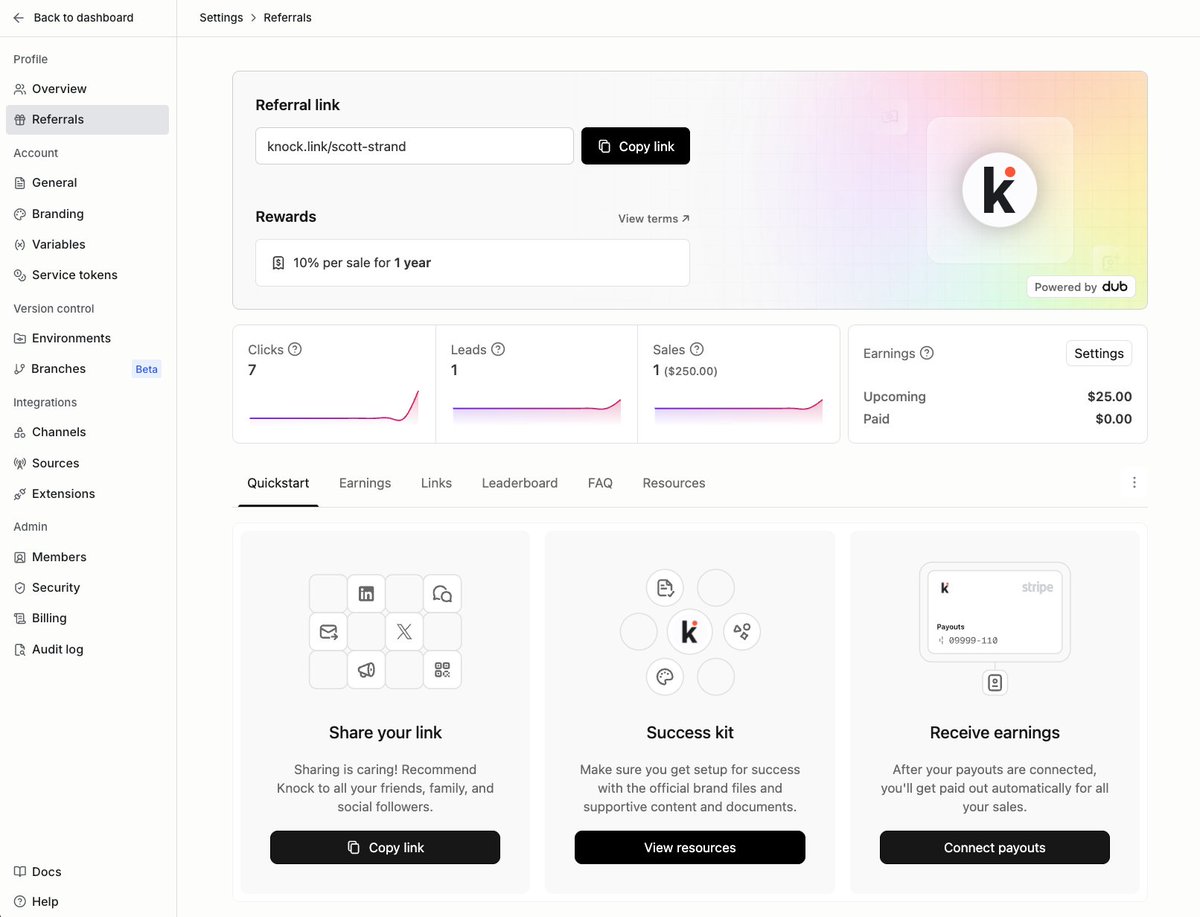Click the palette icon in Success kit graphic
The width and height of the screenshot is (1200, 917).
click(x=665, y=677)
